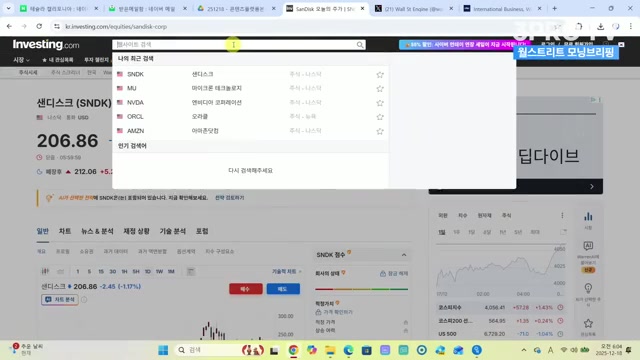Open 기술적 차트 dropdown

(287, 271)
